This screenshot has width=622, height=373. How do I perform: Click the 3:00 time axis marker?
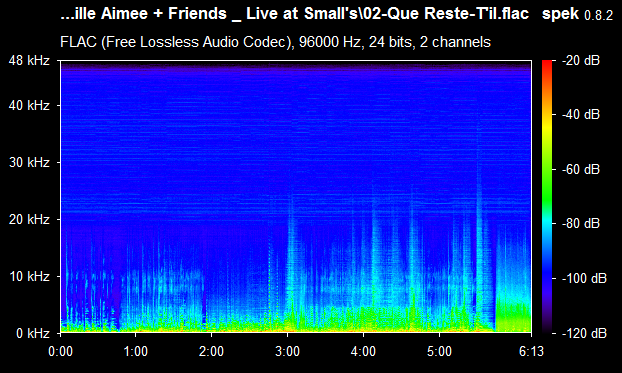(287, 351)
